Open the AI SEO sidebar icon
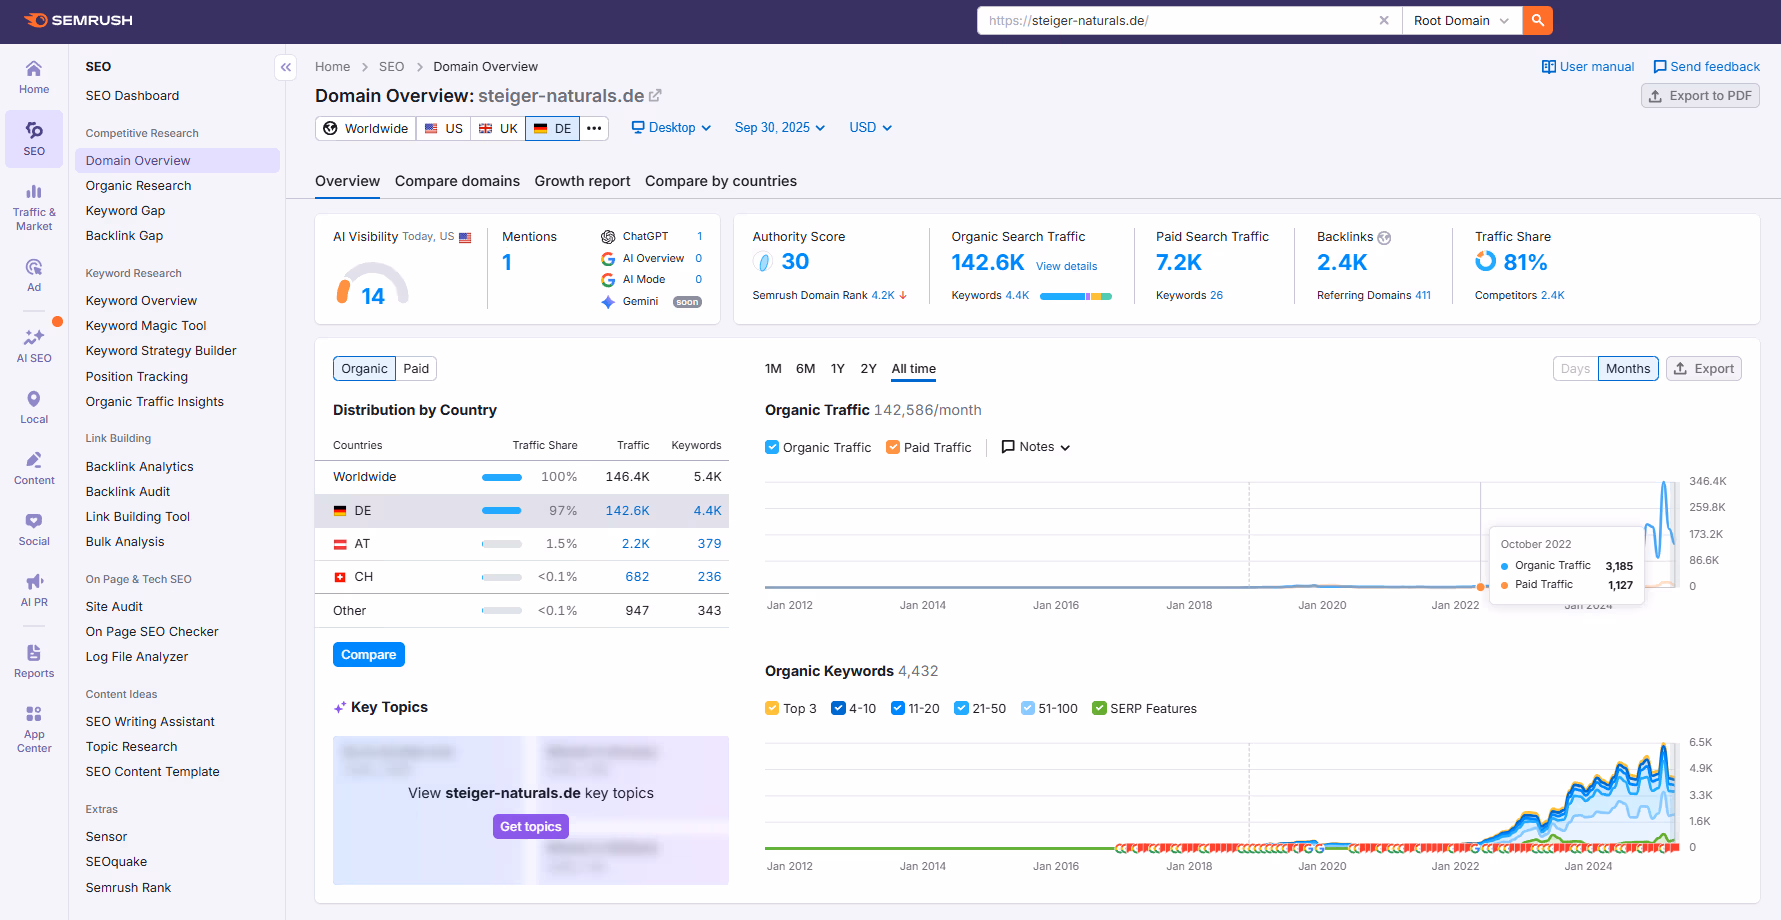This screenshot has height=920, width=1781. click(x=34, y=345)
